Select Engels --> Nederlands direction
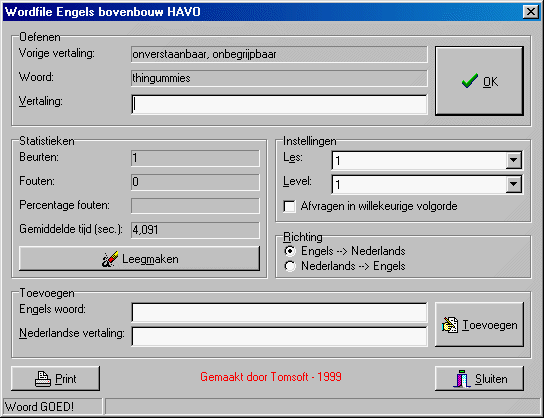Image resolution: width=544 pixels, height=418 pixels. (x=290, y=251)
